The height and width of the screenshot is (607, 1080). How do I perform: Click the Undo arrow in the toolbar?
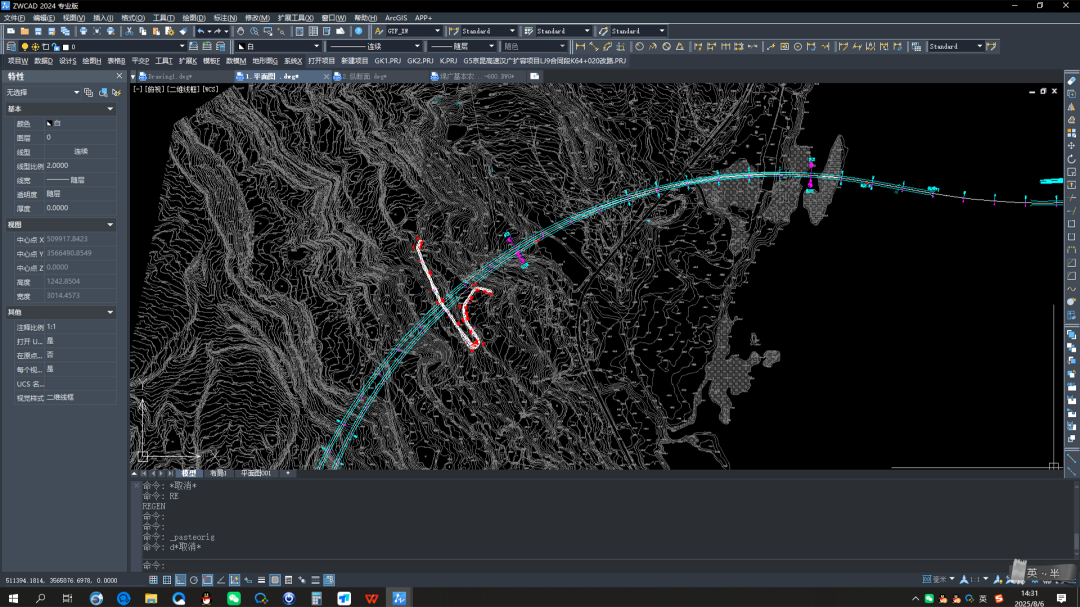tap(201, 32)
